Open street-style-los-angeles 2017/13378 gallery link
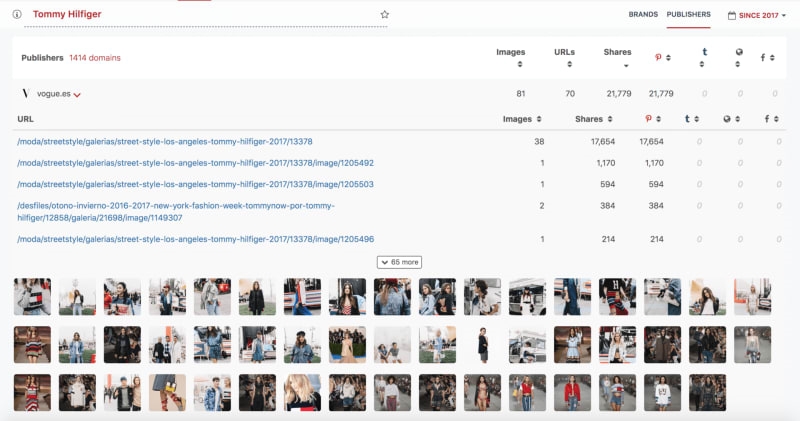This screenshot has width=800, height=421. [x=165, y=141]
